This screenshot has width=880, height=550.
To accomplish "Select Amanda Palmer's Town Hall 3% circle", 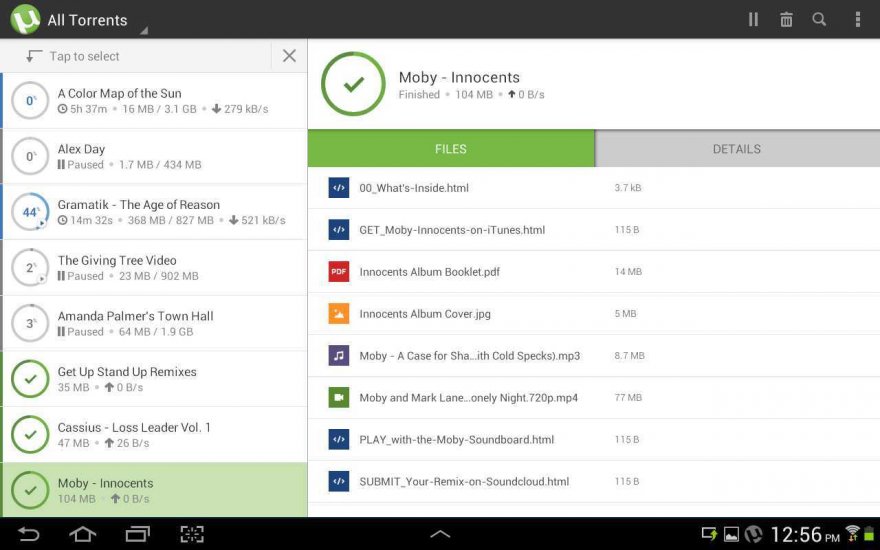I will point(30,323).
